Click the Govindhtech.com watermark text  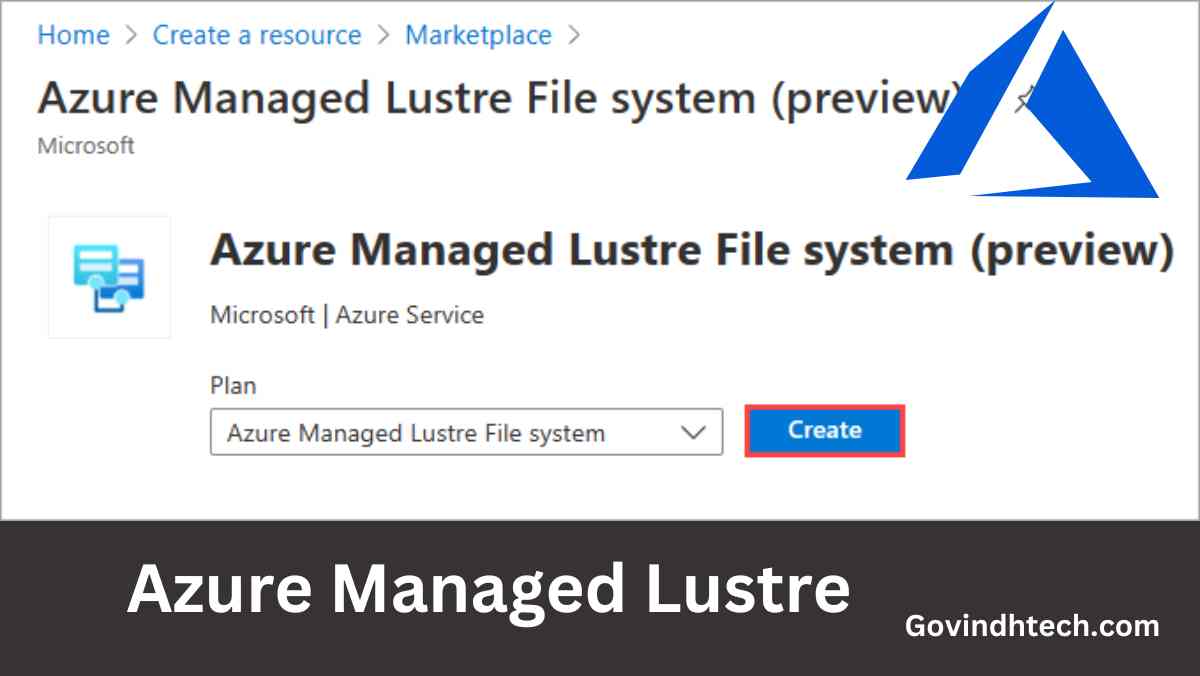1032,626
